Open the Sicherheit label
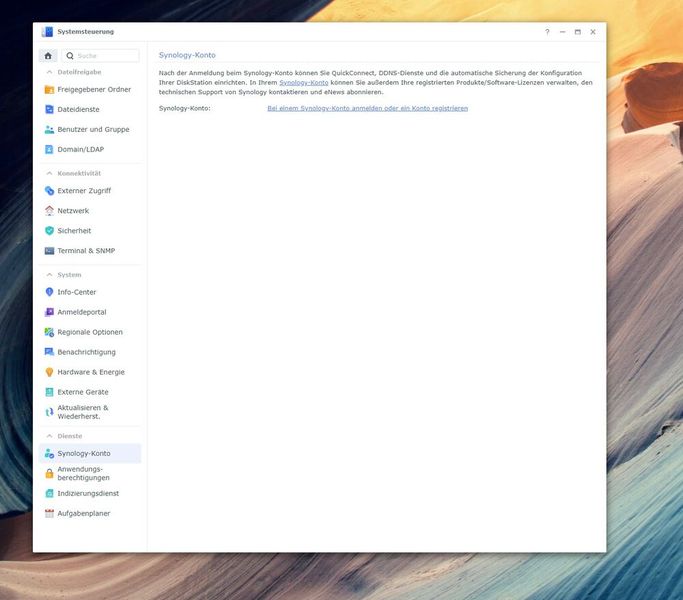 point(74,231)
